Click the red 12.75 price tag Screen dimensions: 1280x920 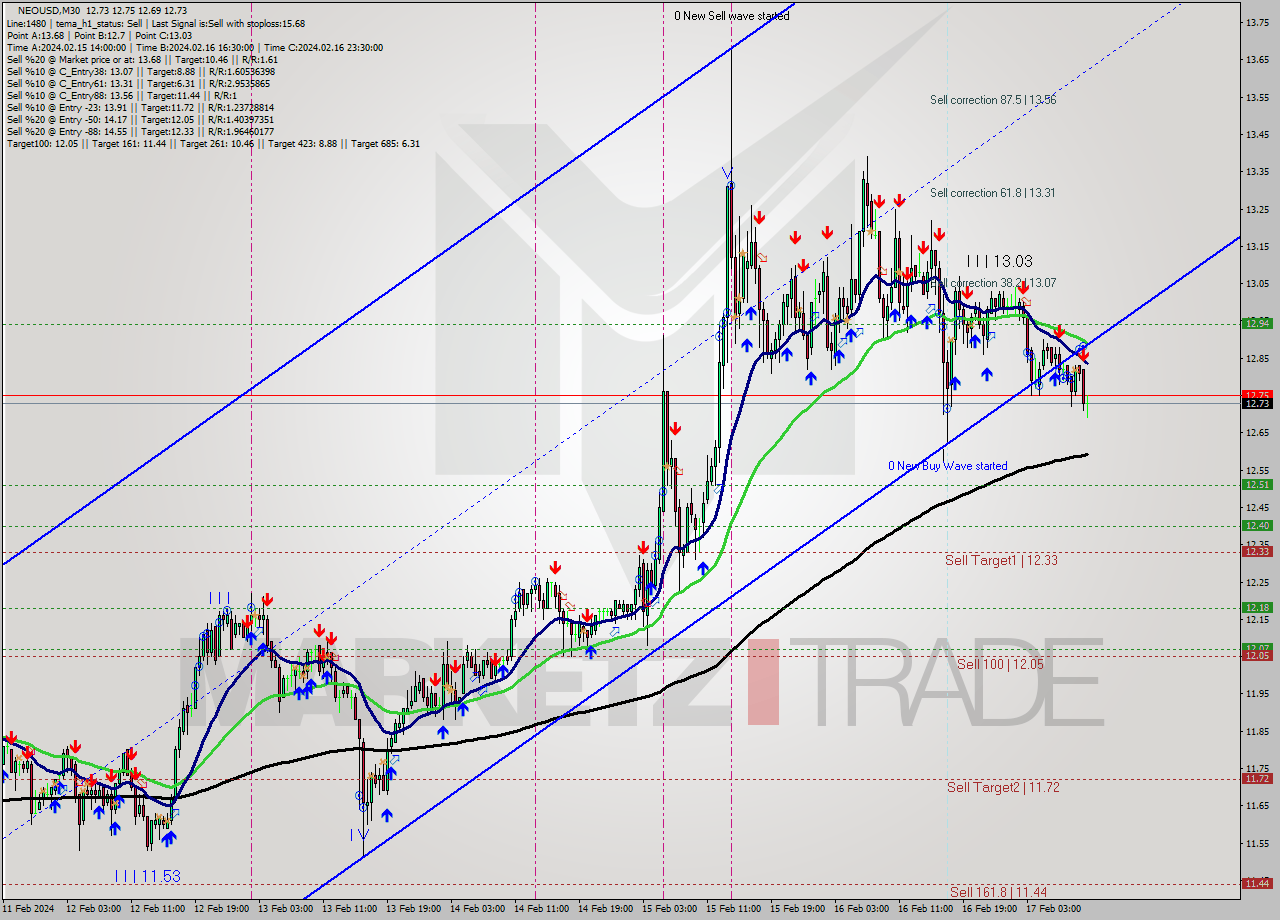1257,395
